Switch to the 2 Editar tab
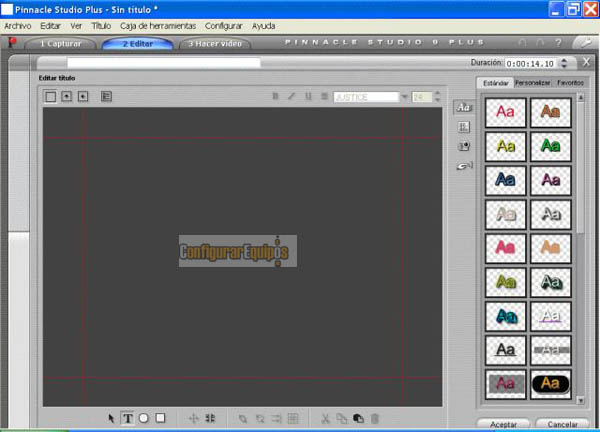Screen dimensions: 600x432 tap(138, 44)
